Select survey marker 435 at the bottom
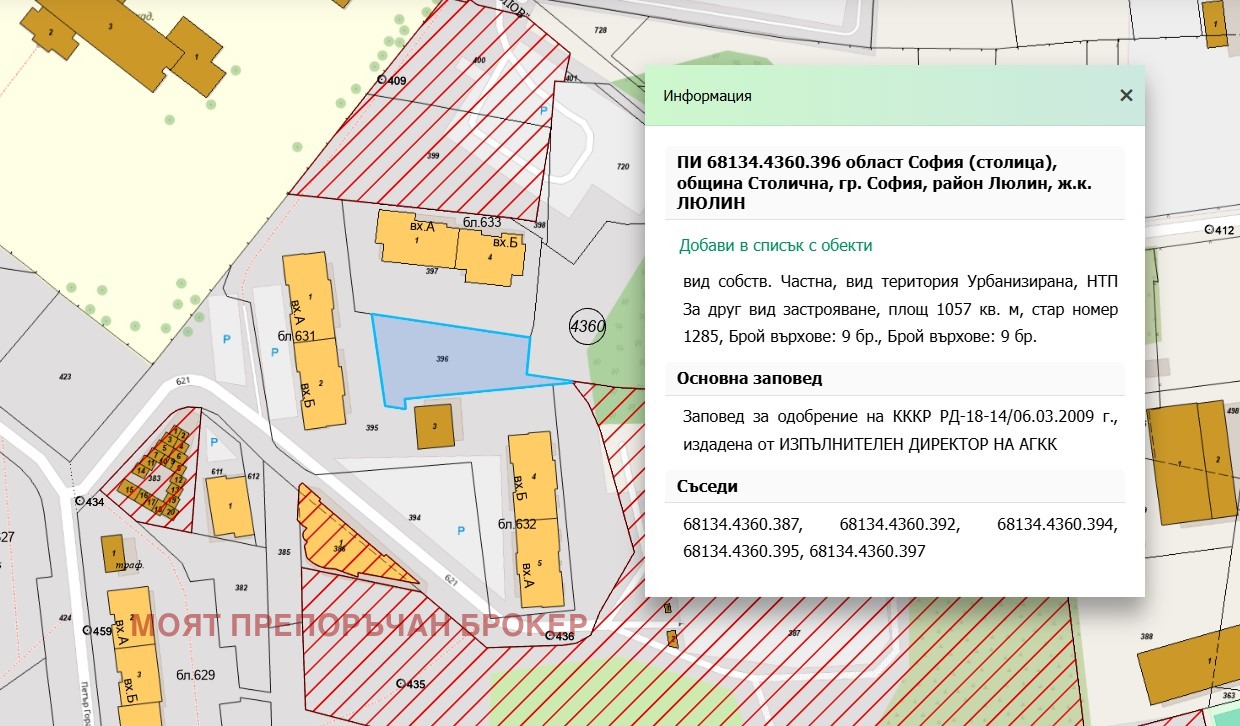 [399, 682]
